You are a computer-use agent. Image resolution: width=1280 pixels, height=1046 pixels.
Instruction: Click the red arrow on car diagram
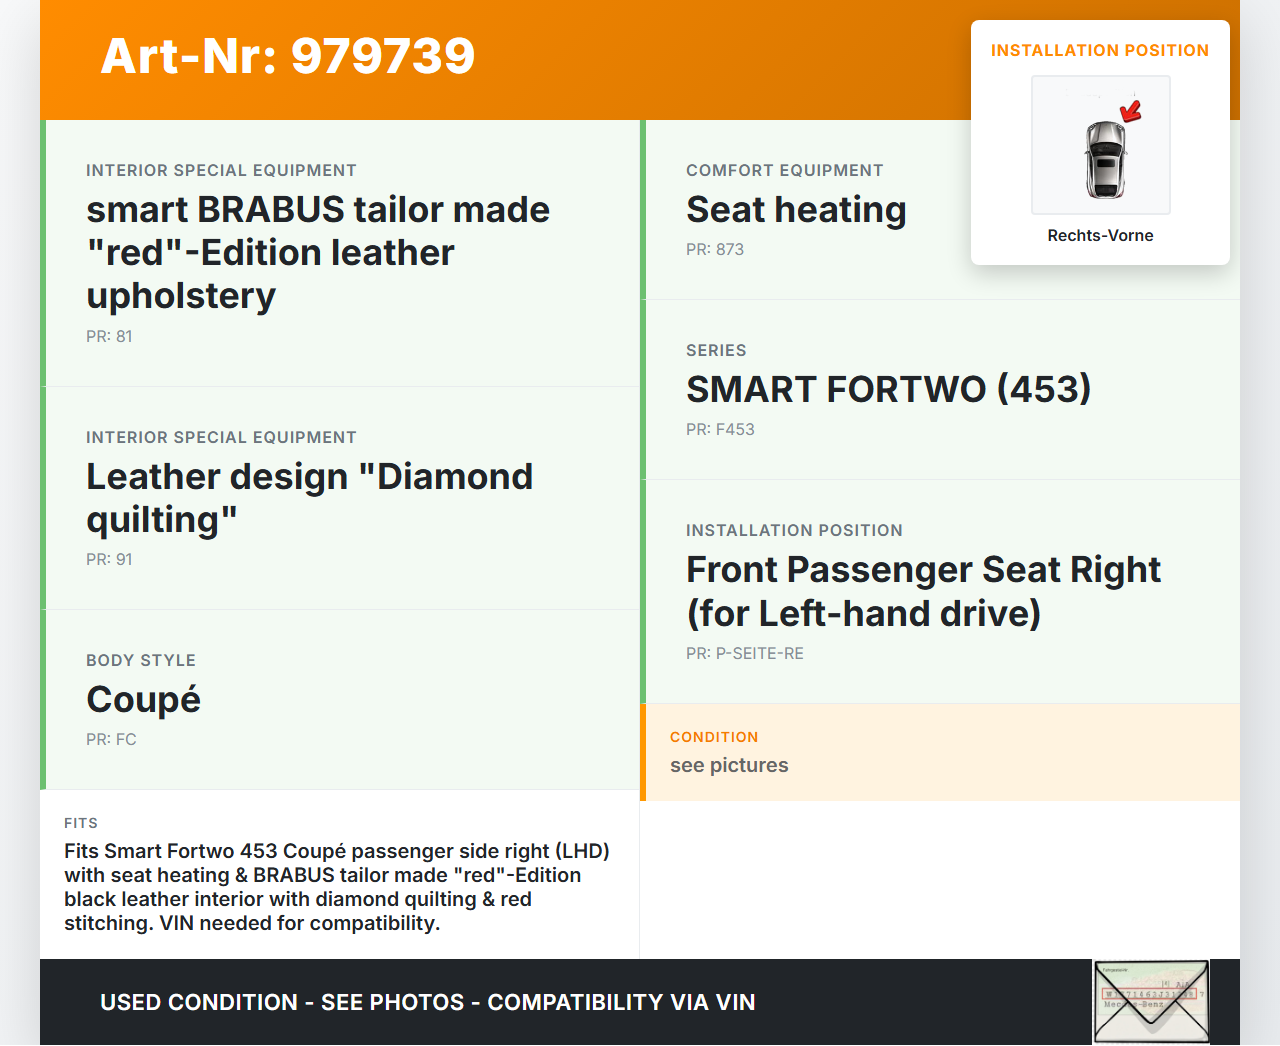[1131, 110]
